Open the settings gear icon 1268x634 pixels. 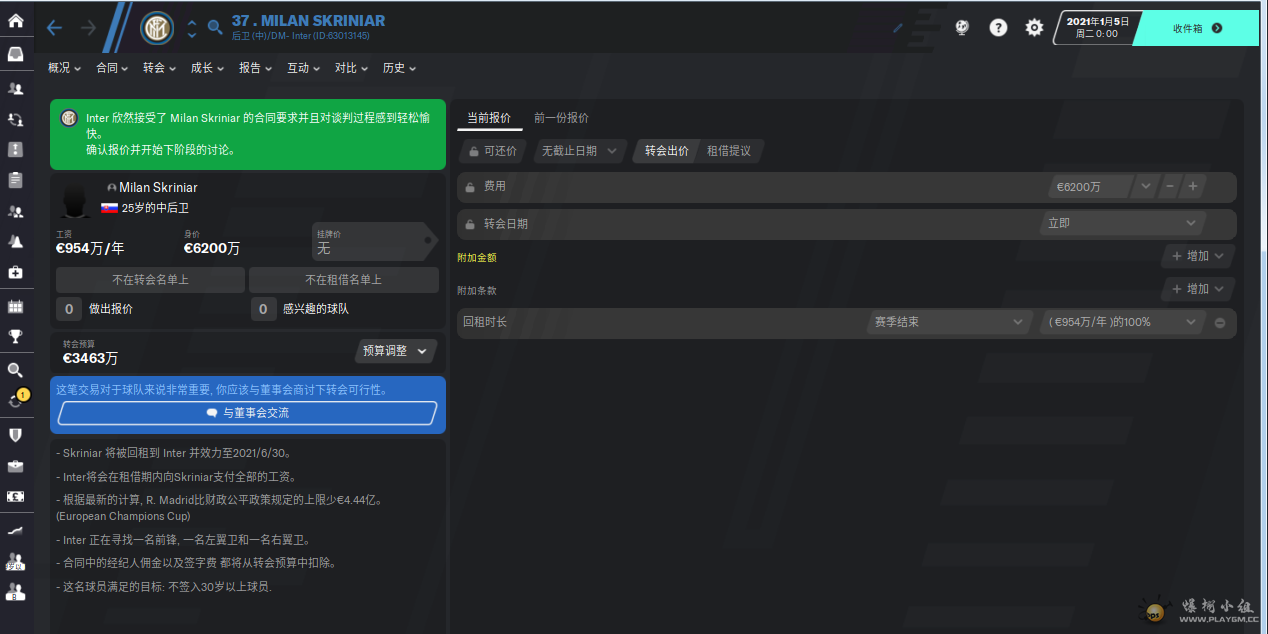click(x=1034, y=27)
